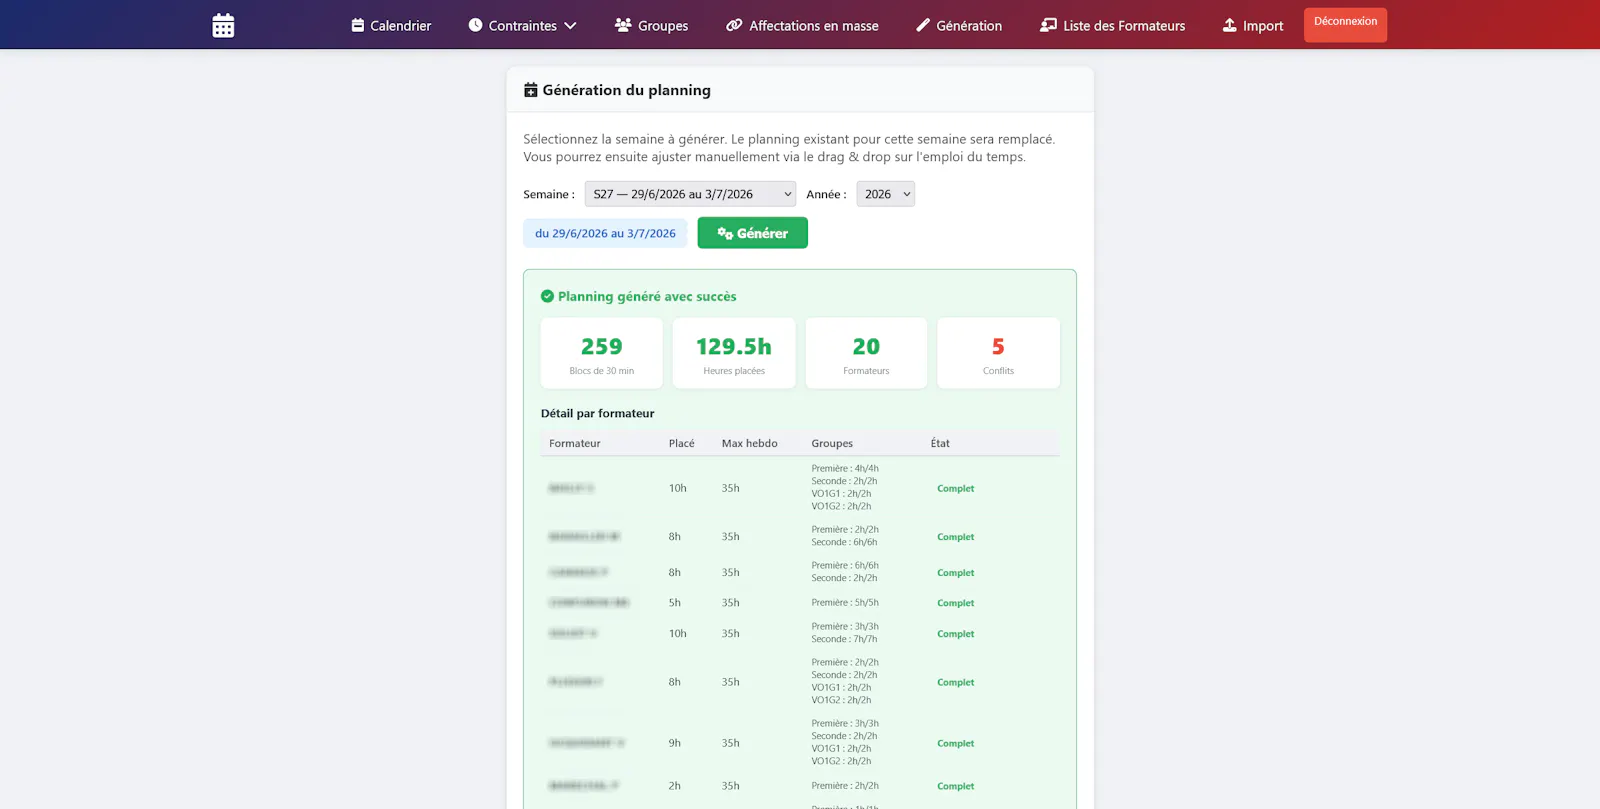The image size is (1600, 809).
Task: Click the Max hebdo column header
Action: point(750,443)
